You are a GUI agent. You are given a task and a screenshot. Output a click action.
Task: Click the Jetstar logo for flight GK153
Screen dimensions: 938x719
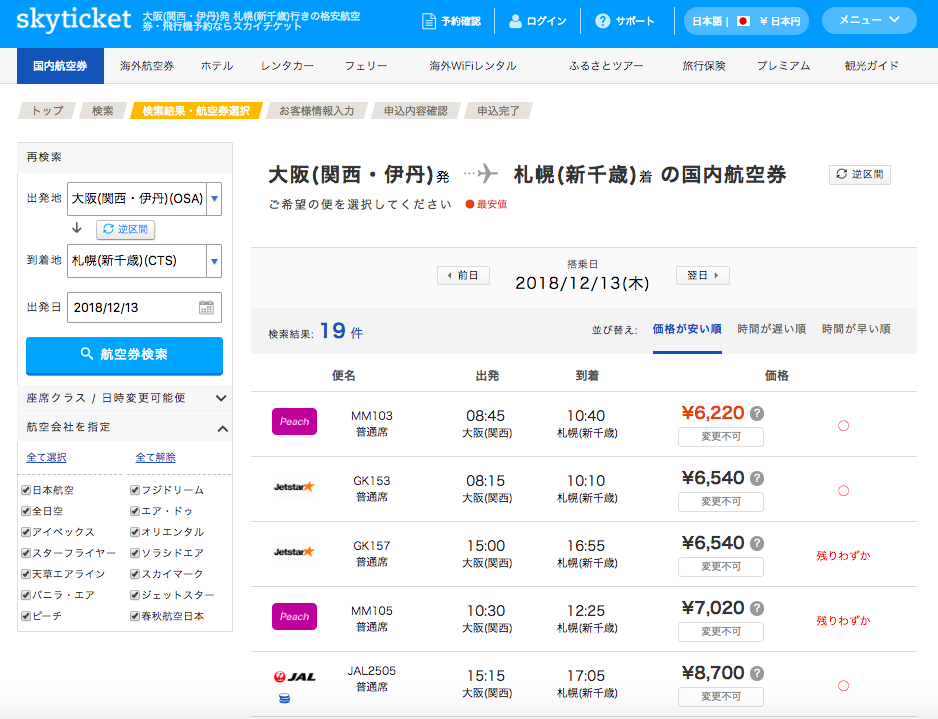294,487
